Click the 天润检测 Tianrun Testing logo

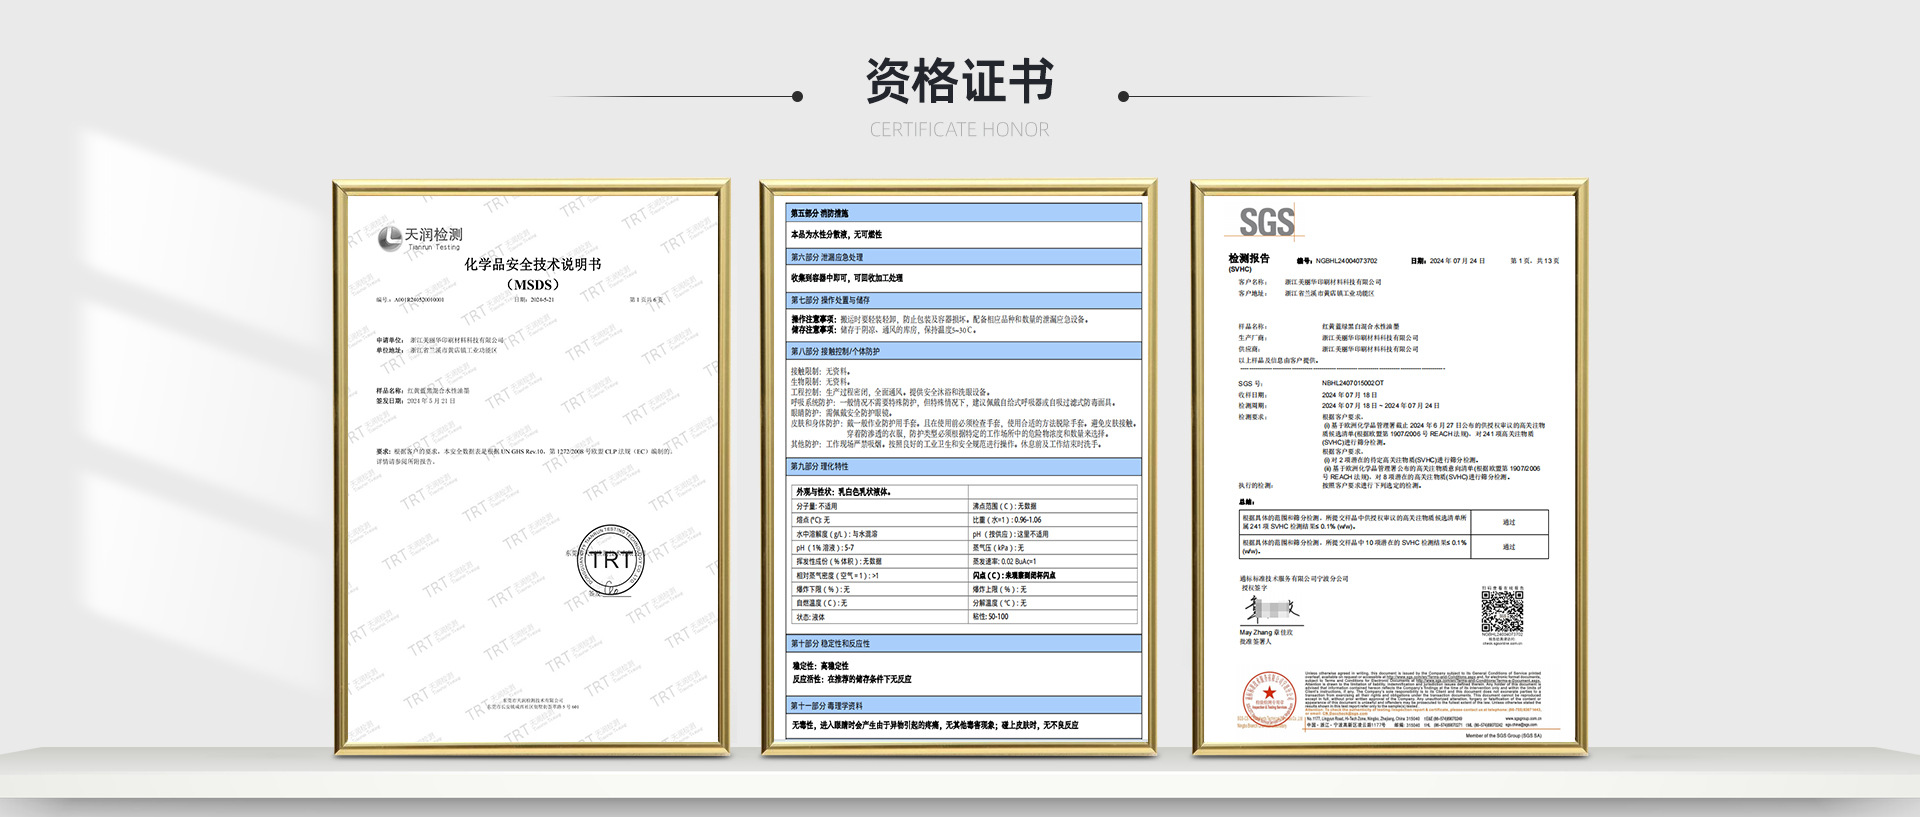click(420, 238)
